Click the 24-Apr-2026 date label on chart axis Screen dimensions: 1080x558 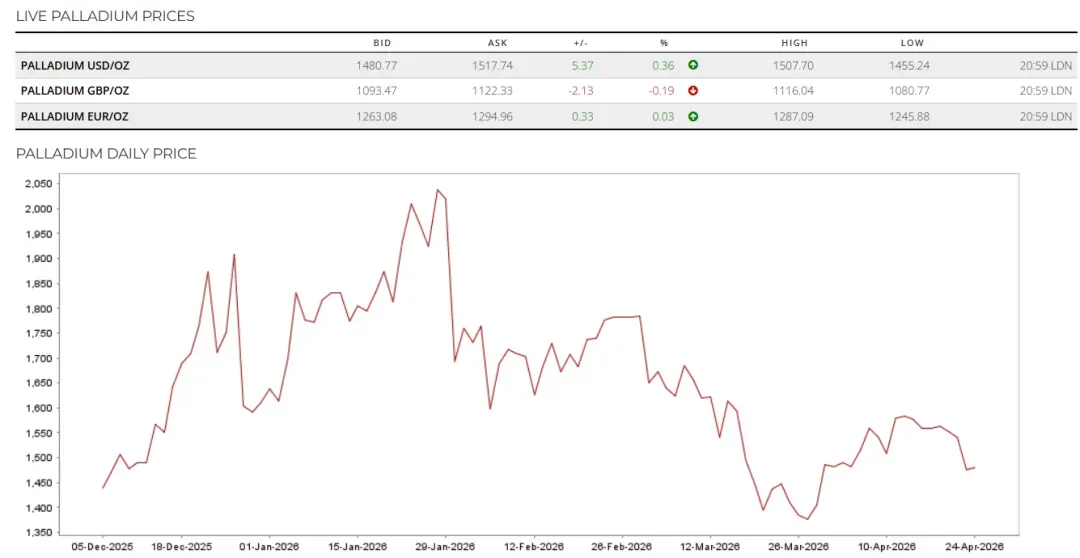[974, 547]
